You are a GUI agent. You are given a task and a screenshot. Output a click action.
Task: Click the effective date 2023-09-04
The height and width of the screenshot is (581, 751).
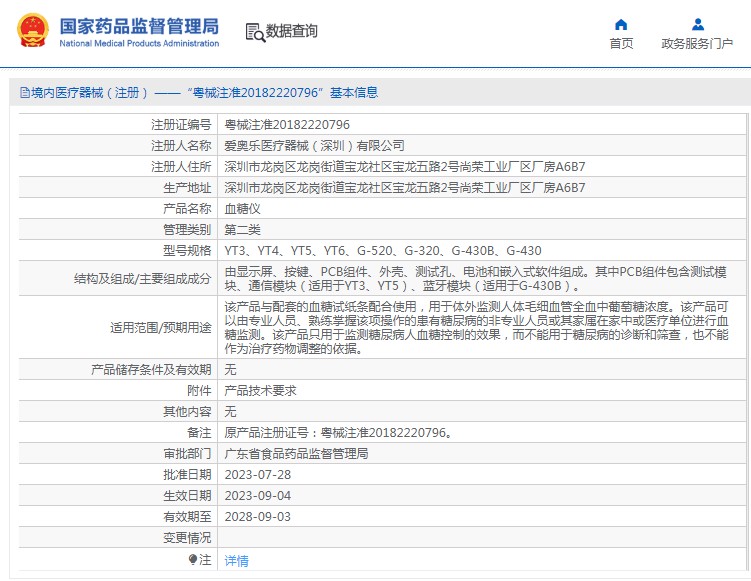coord(258,496)
